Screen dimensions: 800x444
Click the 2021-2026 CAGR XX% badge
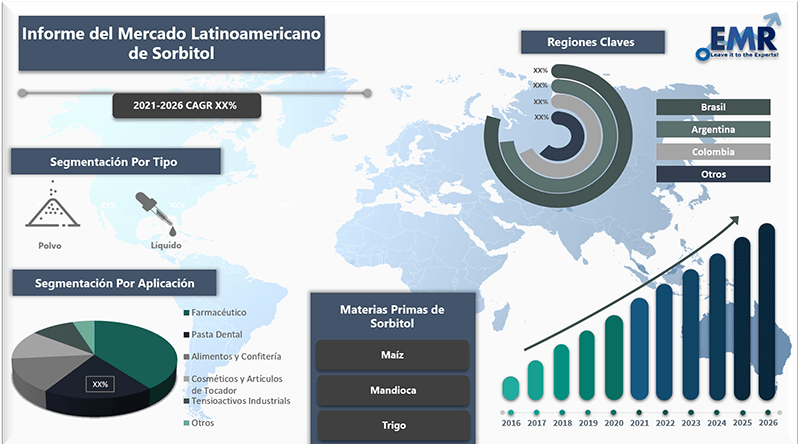184,103
